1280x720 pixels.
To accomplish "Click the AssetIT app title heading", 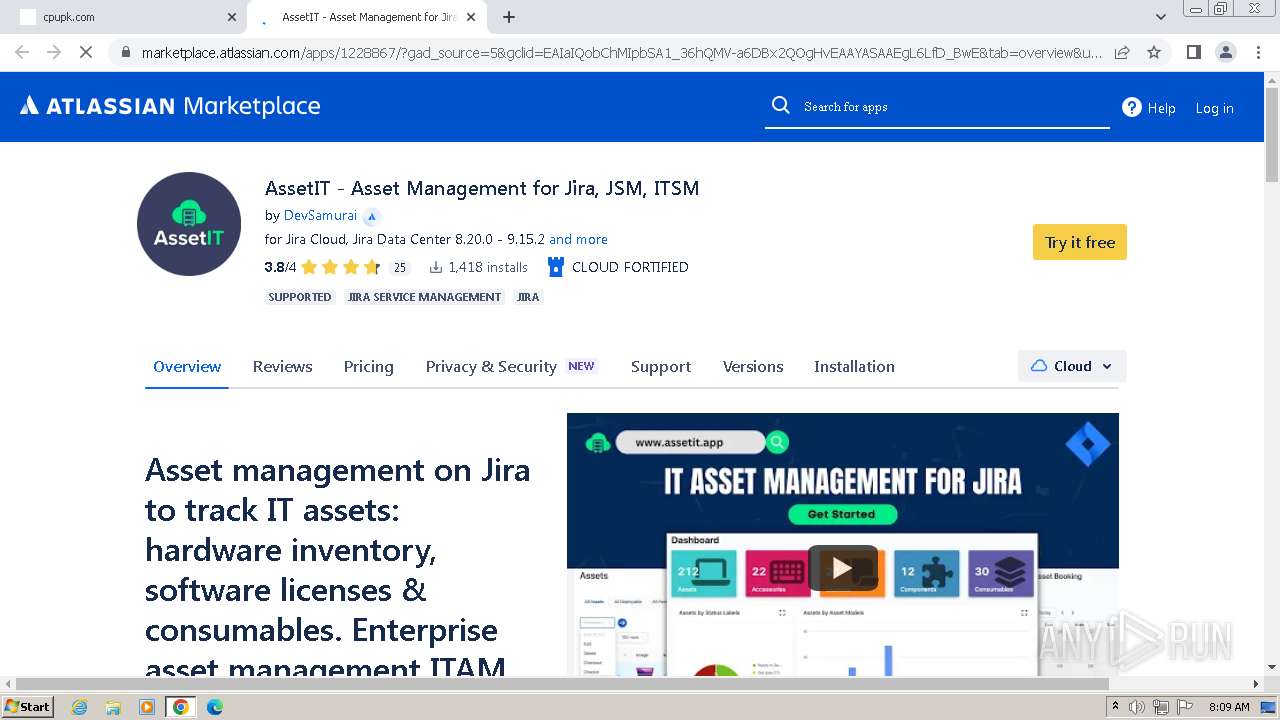I will click(x=482, y=188).
